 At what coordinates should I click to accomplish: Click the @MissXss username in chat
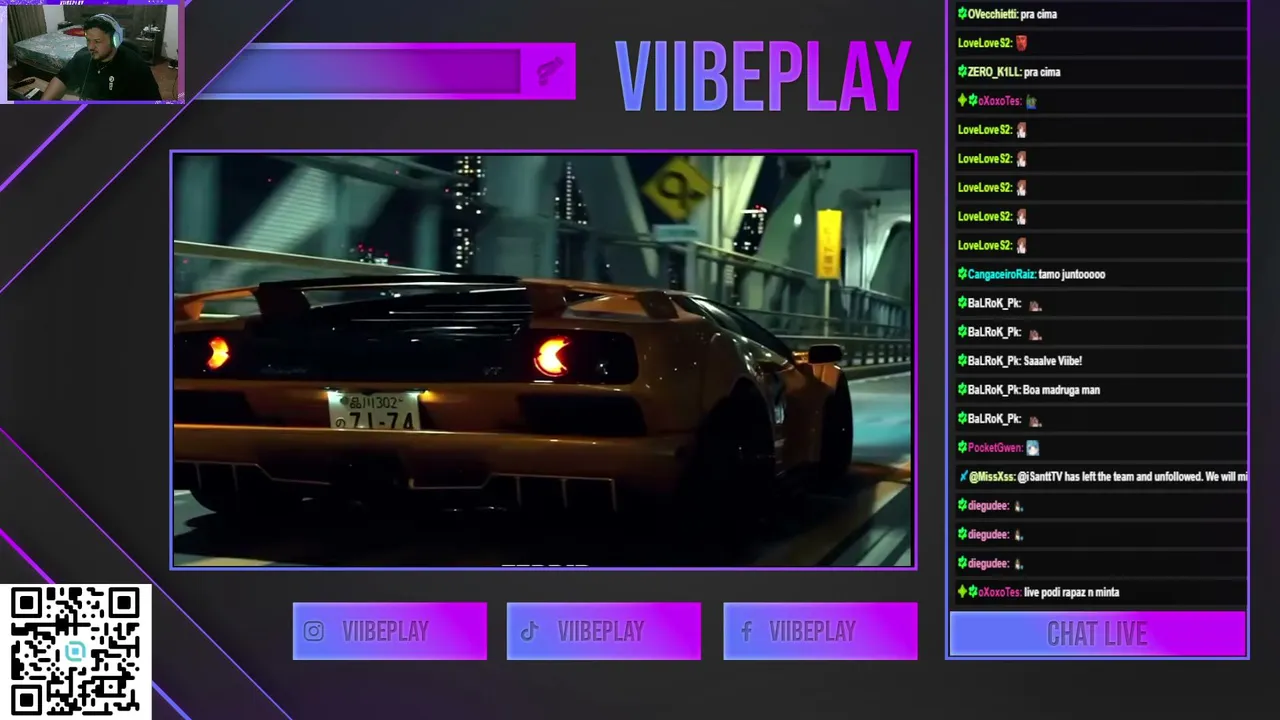pos(991,477)
